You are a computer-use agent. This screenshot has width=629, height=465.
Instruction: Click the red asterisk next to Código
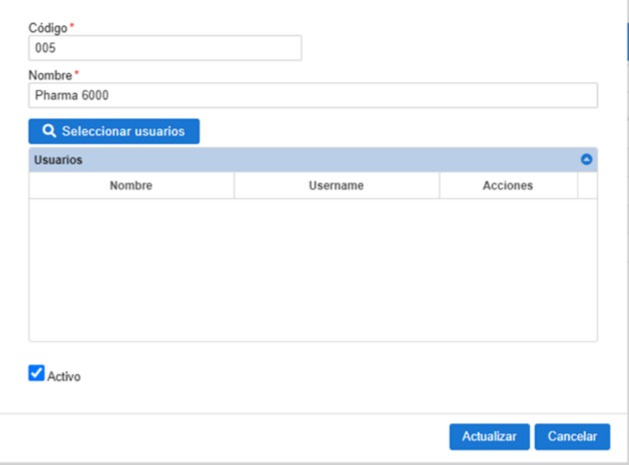[72, 28]
